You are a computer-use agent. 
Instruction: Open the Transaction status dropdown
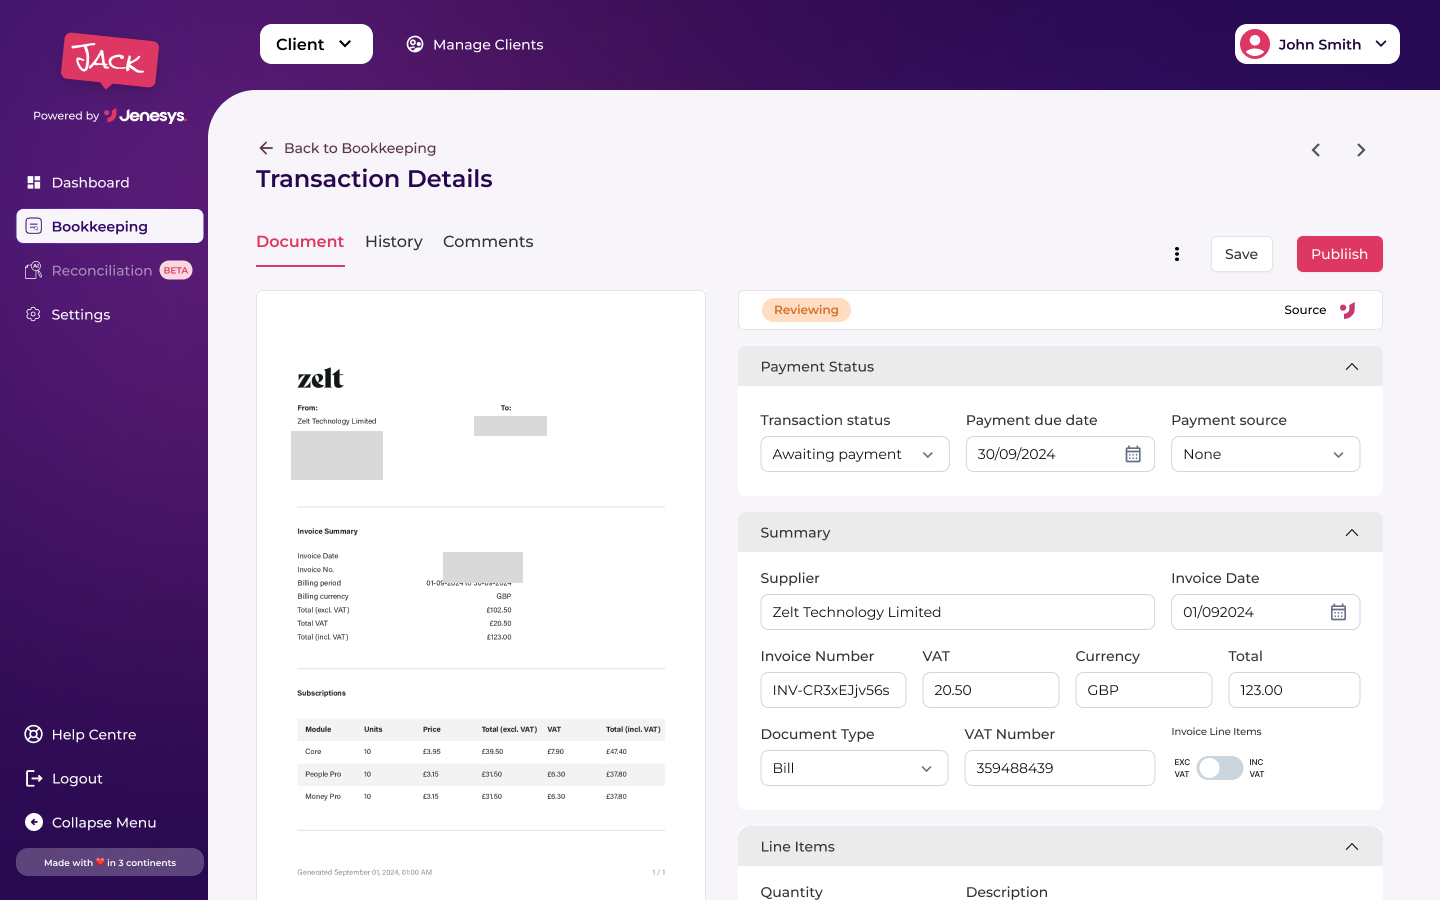855,454
